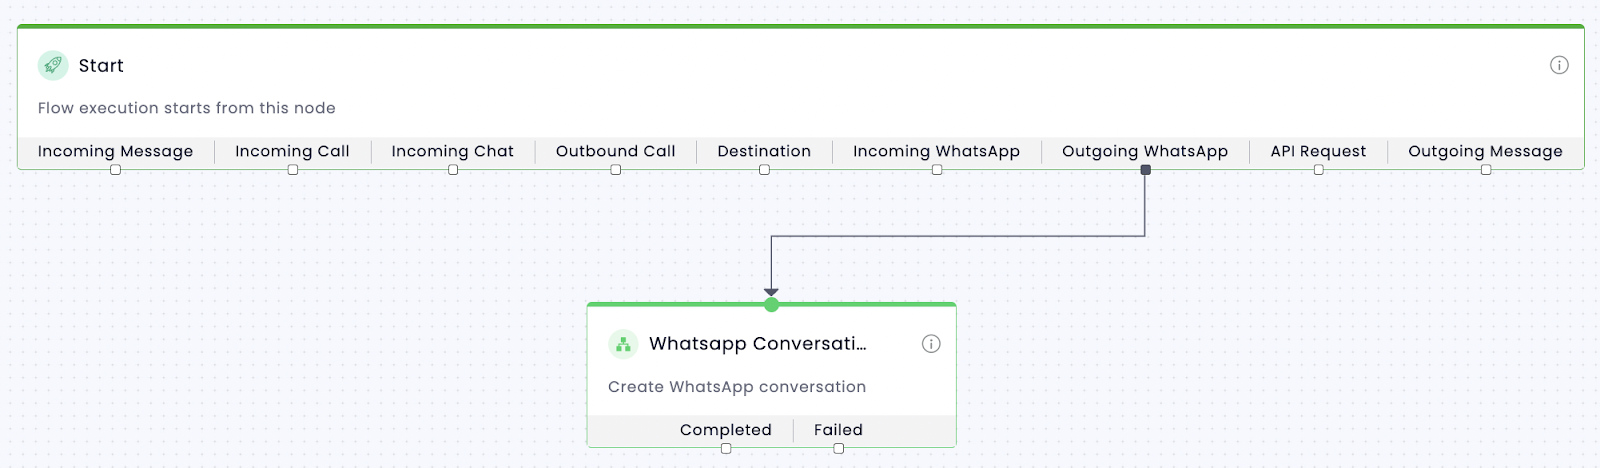Image resolution: width=1600 pixels, height=468 pixels.
Task: Click the Completed label on Whatsapp node
Action: pos(726,430)
